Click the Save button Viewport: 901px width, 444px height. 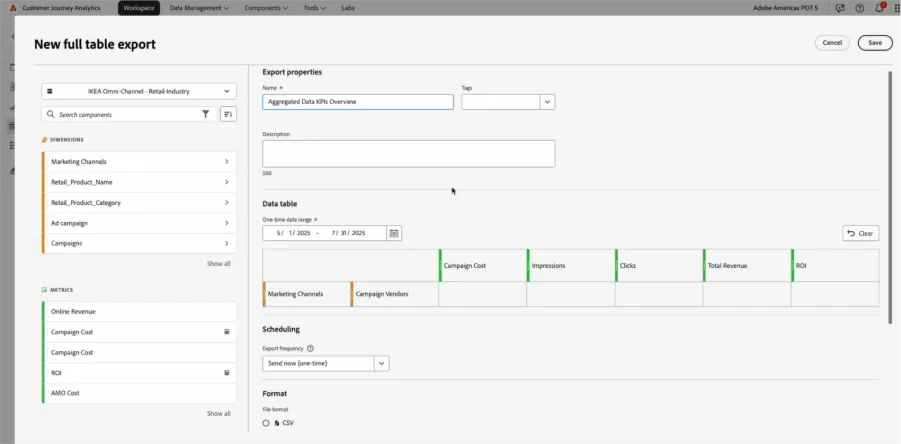point(875,43)
